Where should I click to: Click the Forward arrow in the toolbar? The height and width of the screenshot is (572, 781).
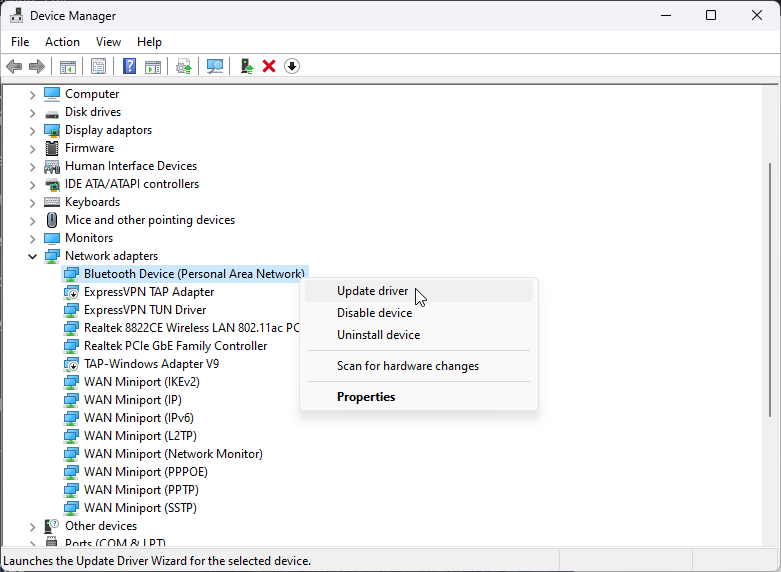coord(37,66)
